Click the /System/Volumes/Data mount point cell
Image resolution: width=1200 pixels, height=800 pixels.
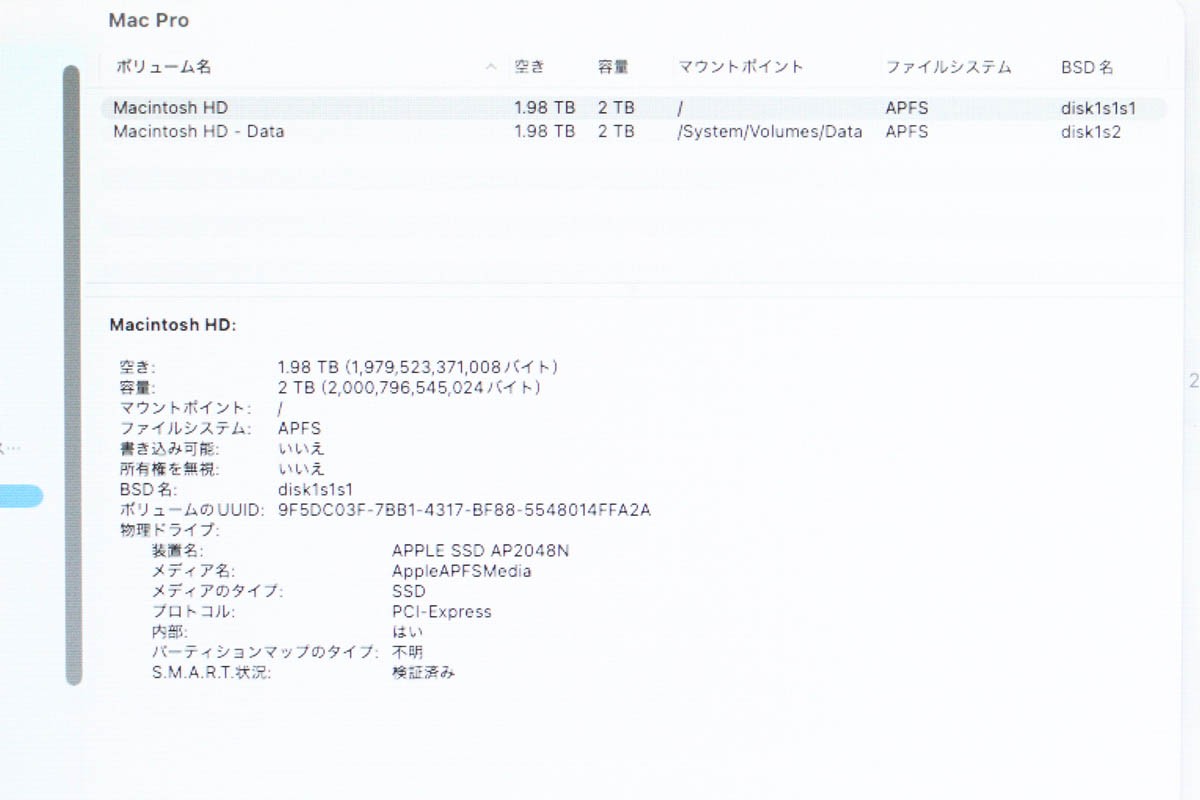tap(770, 131)
